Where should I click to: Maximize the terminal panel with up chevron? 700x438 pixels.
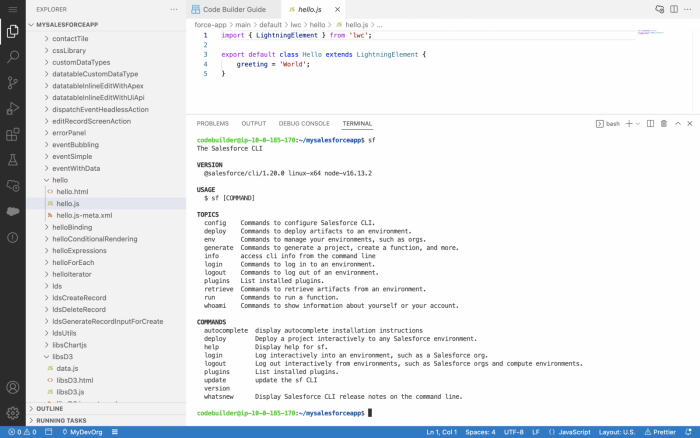(677, 123)
